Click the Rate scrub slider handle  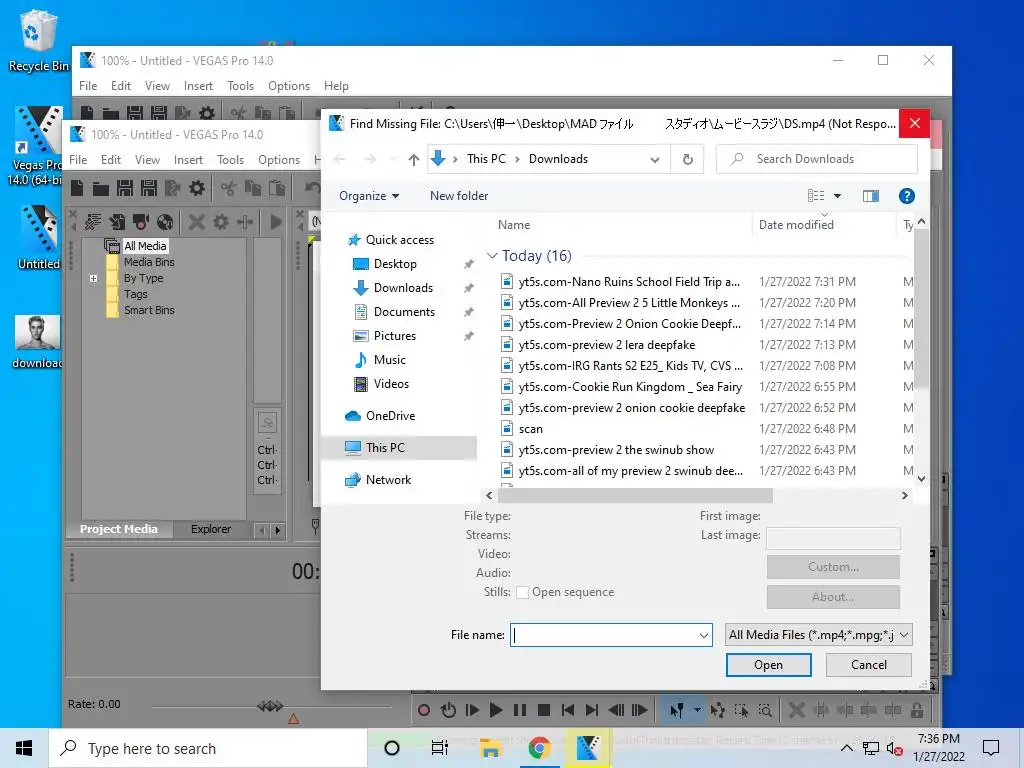coord(270,705)
